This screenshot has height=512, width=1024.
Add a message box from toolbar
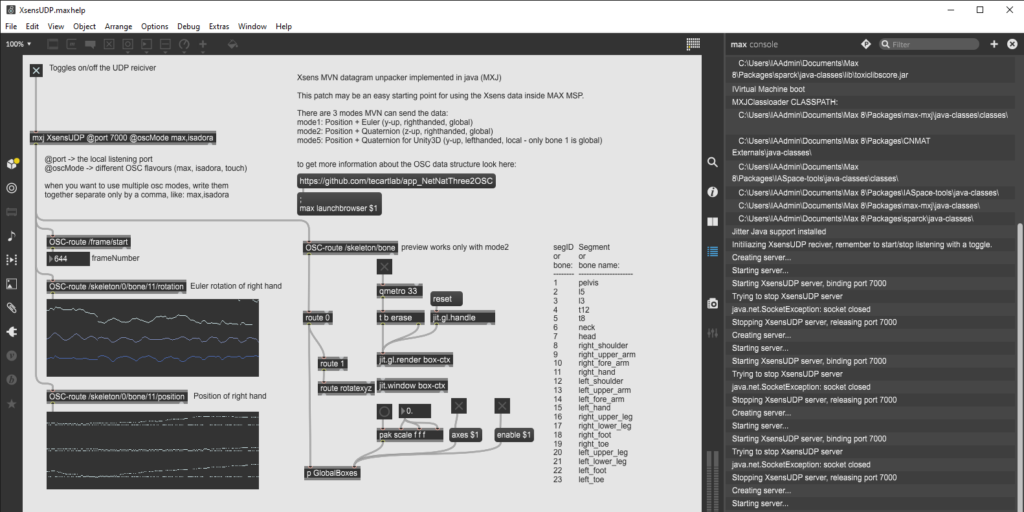[x=71, y=44]
